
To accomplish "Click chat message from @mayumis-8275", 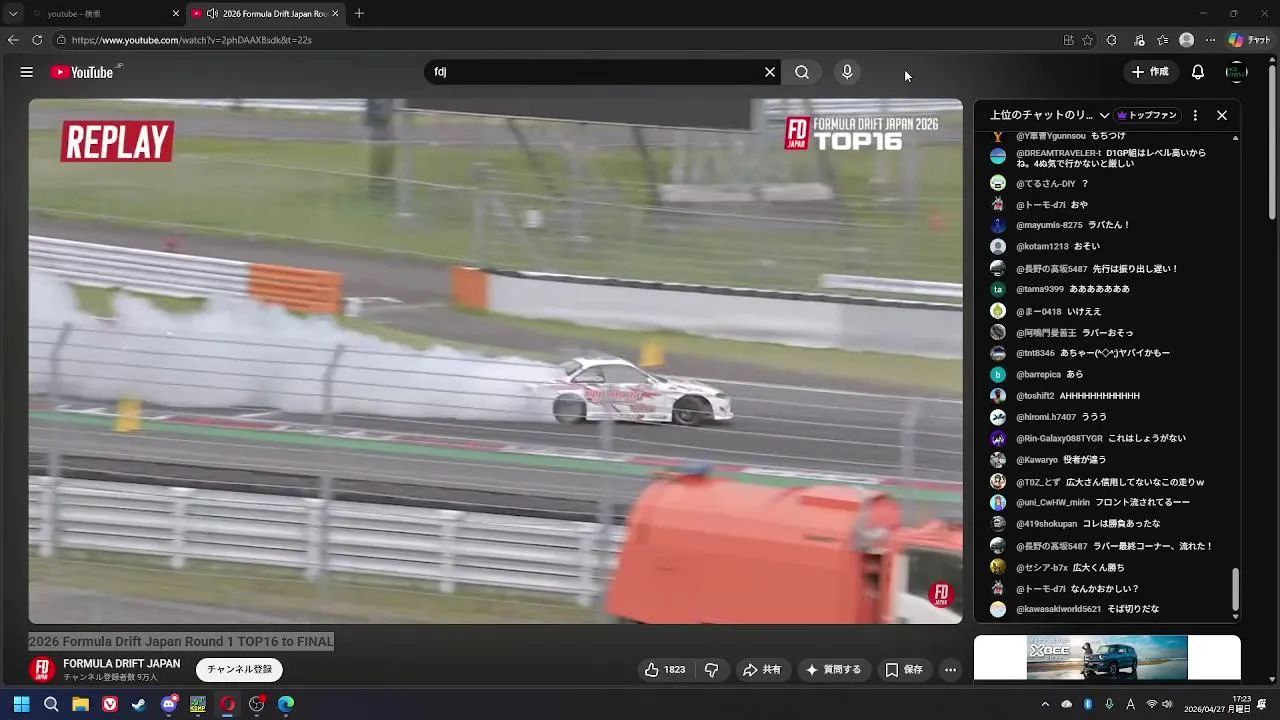I will click(1110, 225).
